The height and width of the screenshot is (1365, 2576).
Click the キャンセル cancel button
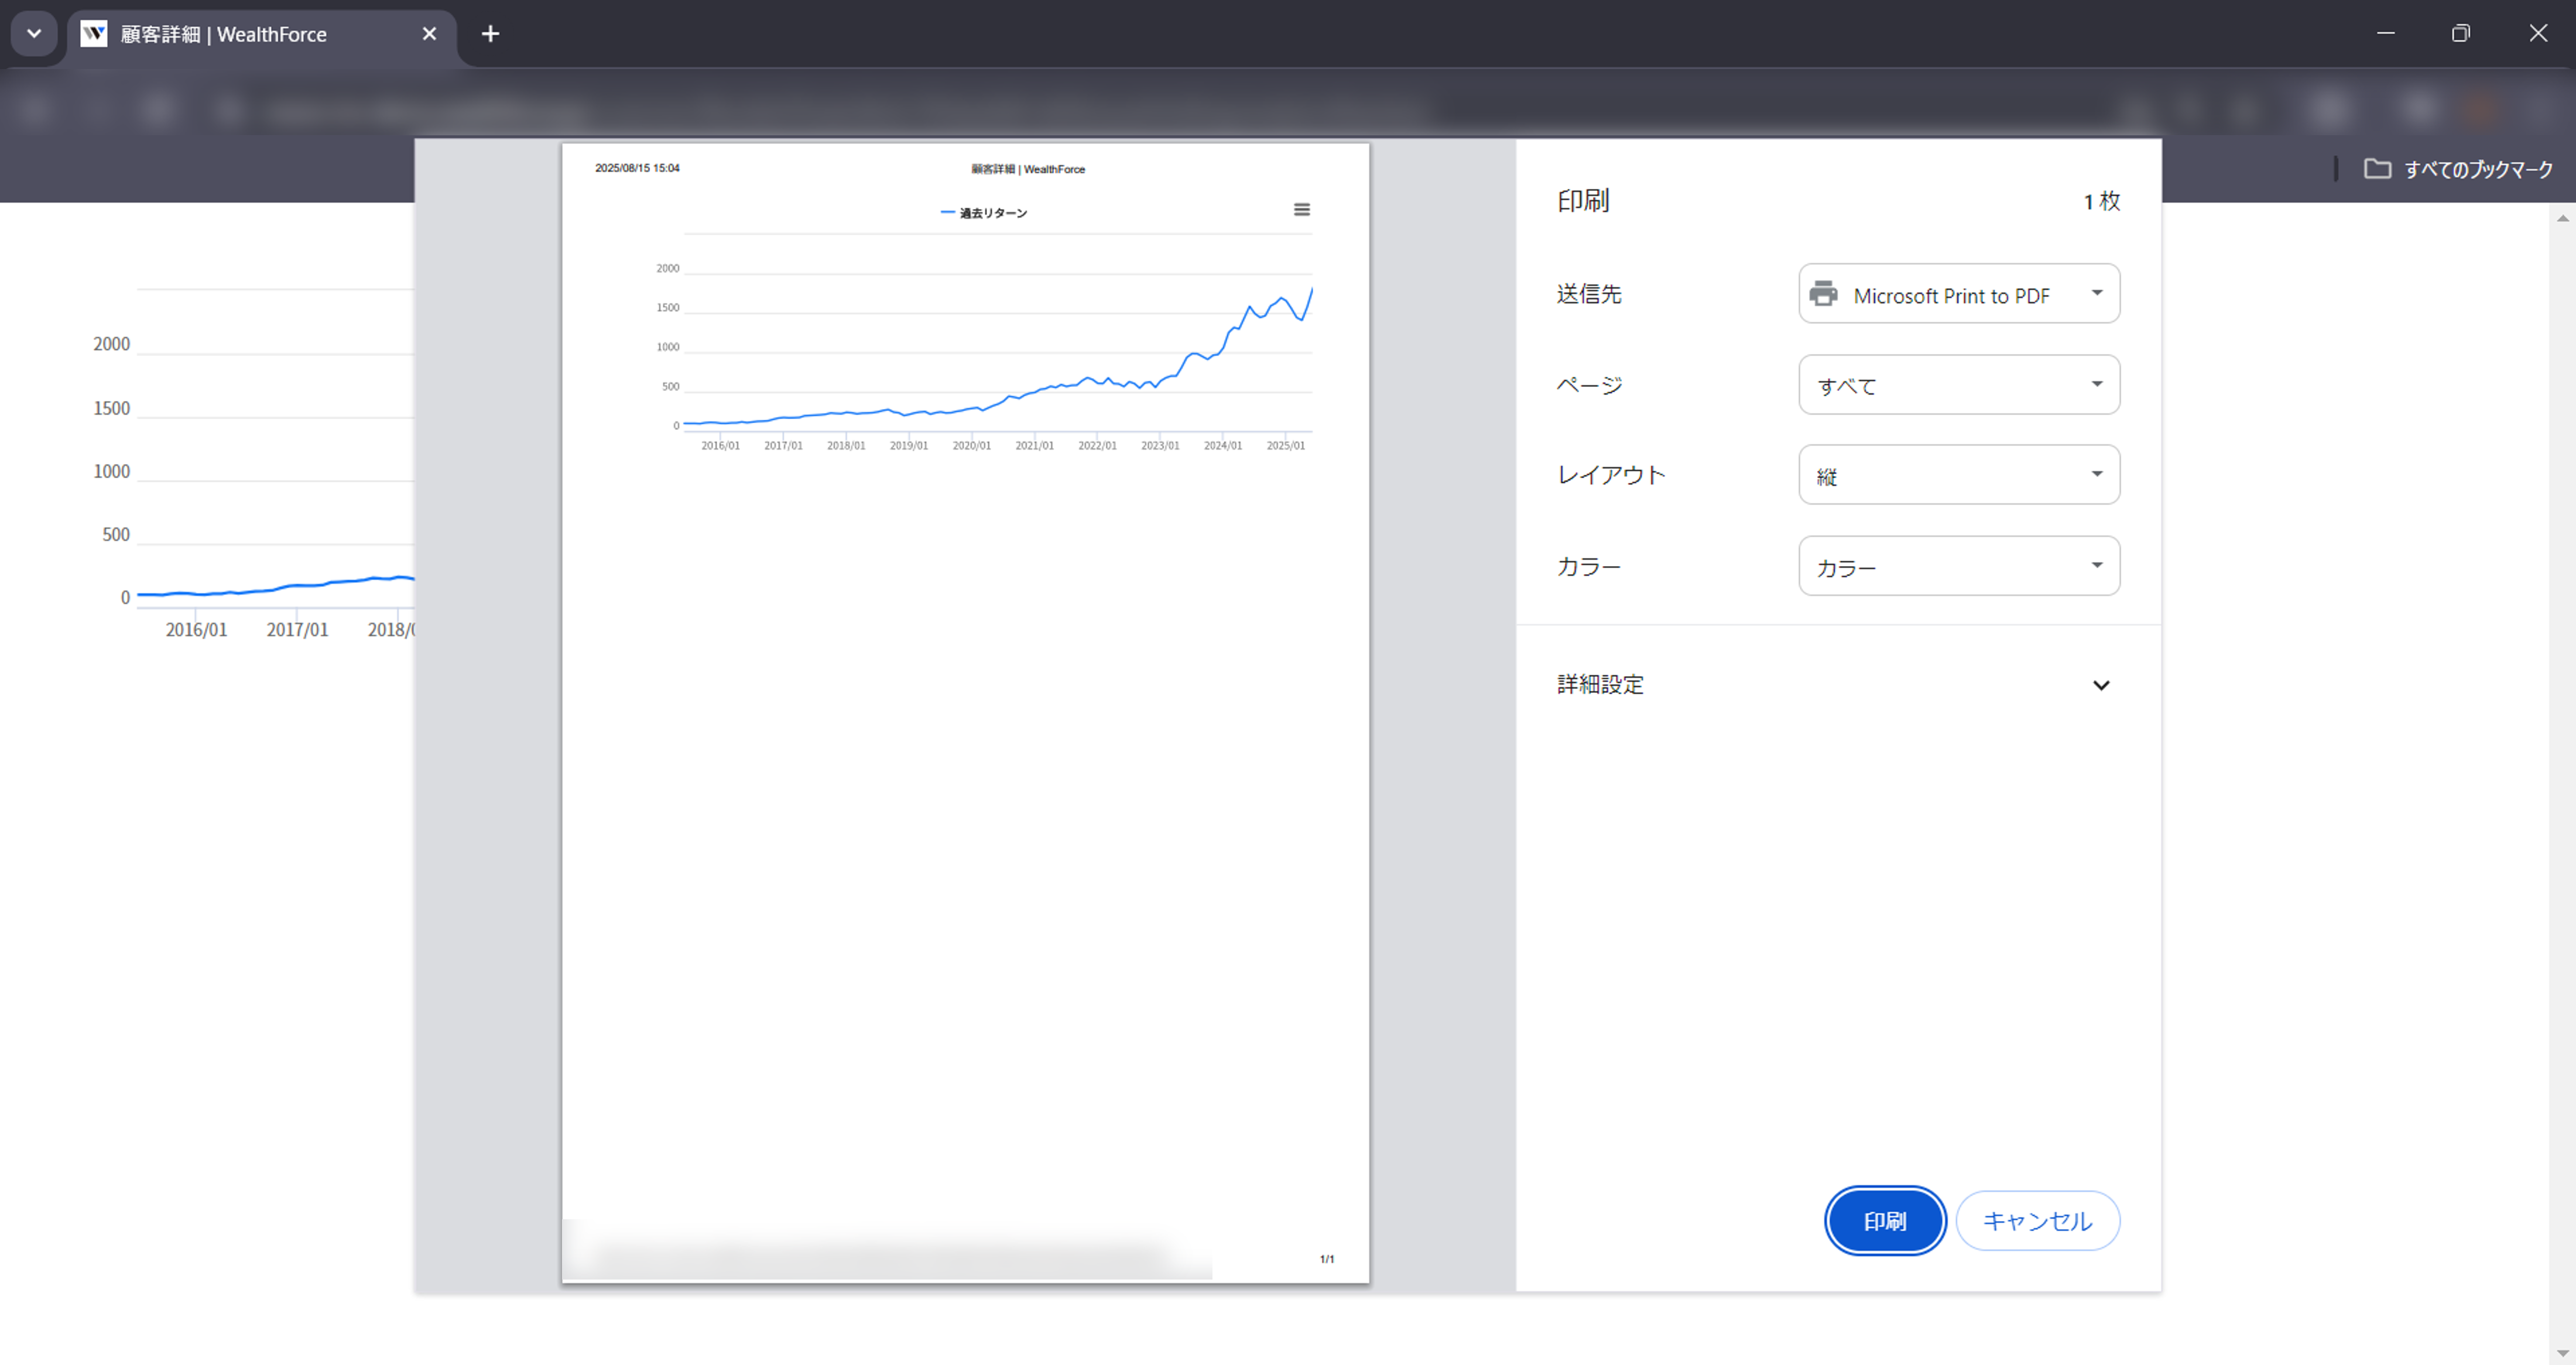point(2037,1220)
